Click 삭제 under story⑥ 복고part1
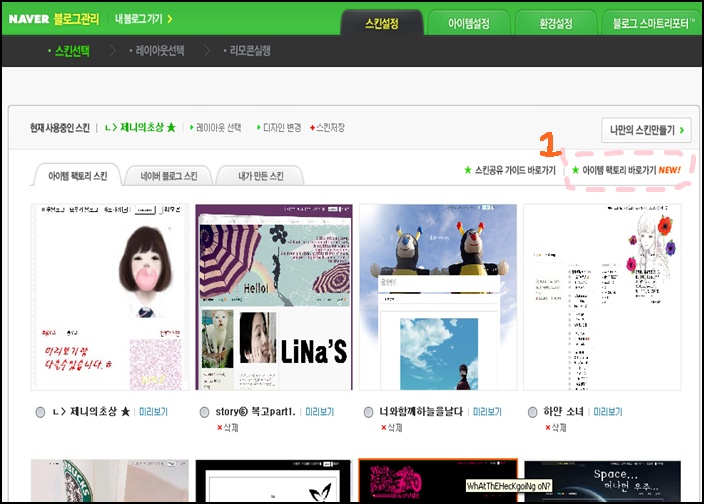The height and width of the screenshot is (504, 704). click(228, 428)
